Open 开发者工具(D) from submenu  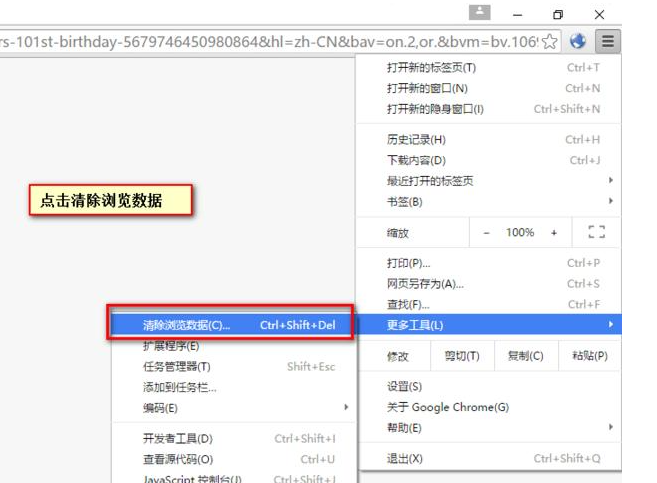tap(233, 439)
